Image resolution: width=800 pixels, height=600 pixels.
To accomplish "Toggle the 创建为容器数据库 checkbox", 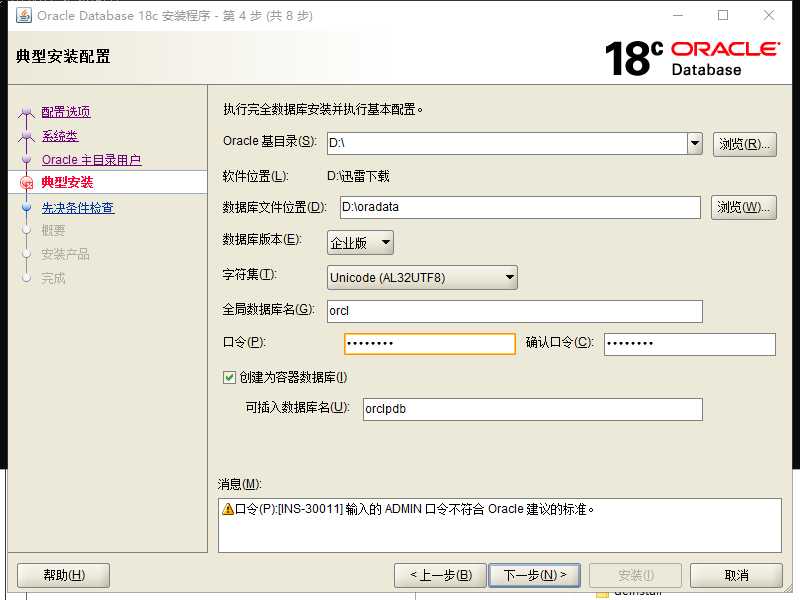I will pos(229,377).
